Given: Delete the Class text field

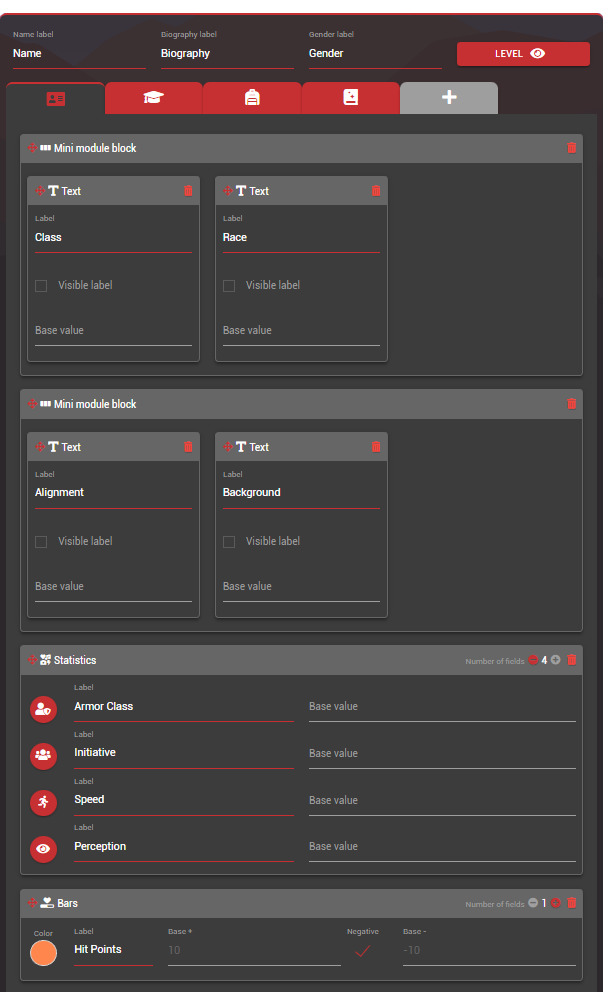Looking at the screenshot, I should 188,190.
